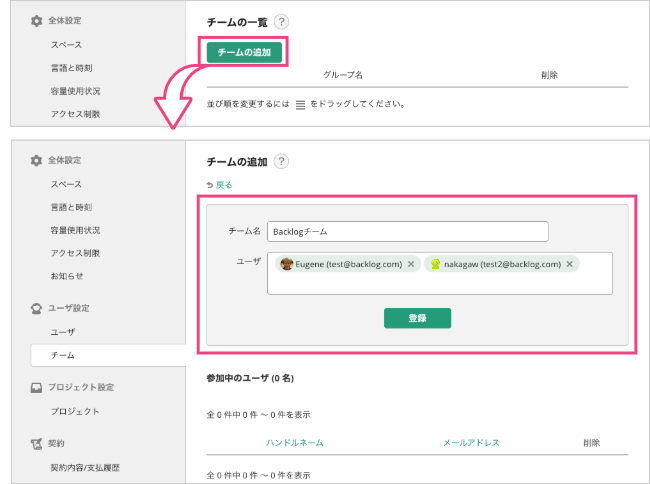Focus the チーム名 input field
Screen dimensions: 650x484
coord(408,232)
